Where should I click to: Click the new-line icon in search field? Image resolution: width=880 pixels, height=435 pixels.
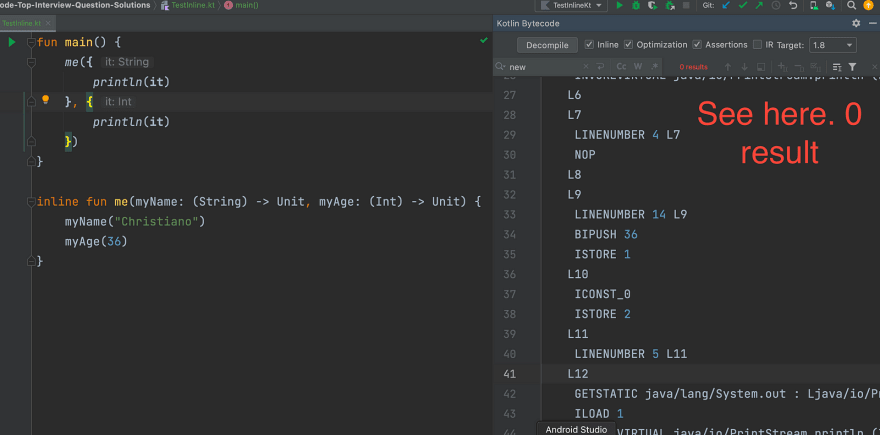coord(600,67)
